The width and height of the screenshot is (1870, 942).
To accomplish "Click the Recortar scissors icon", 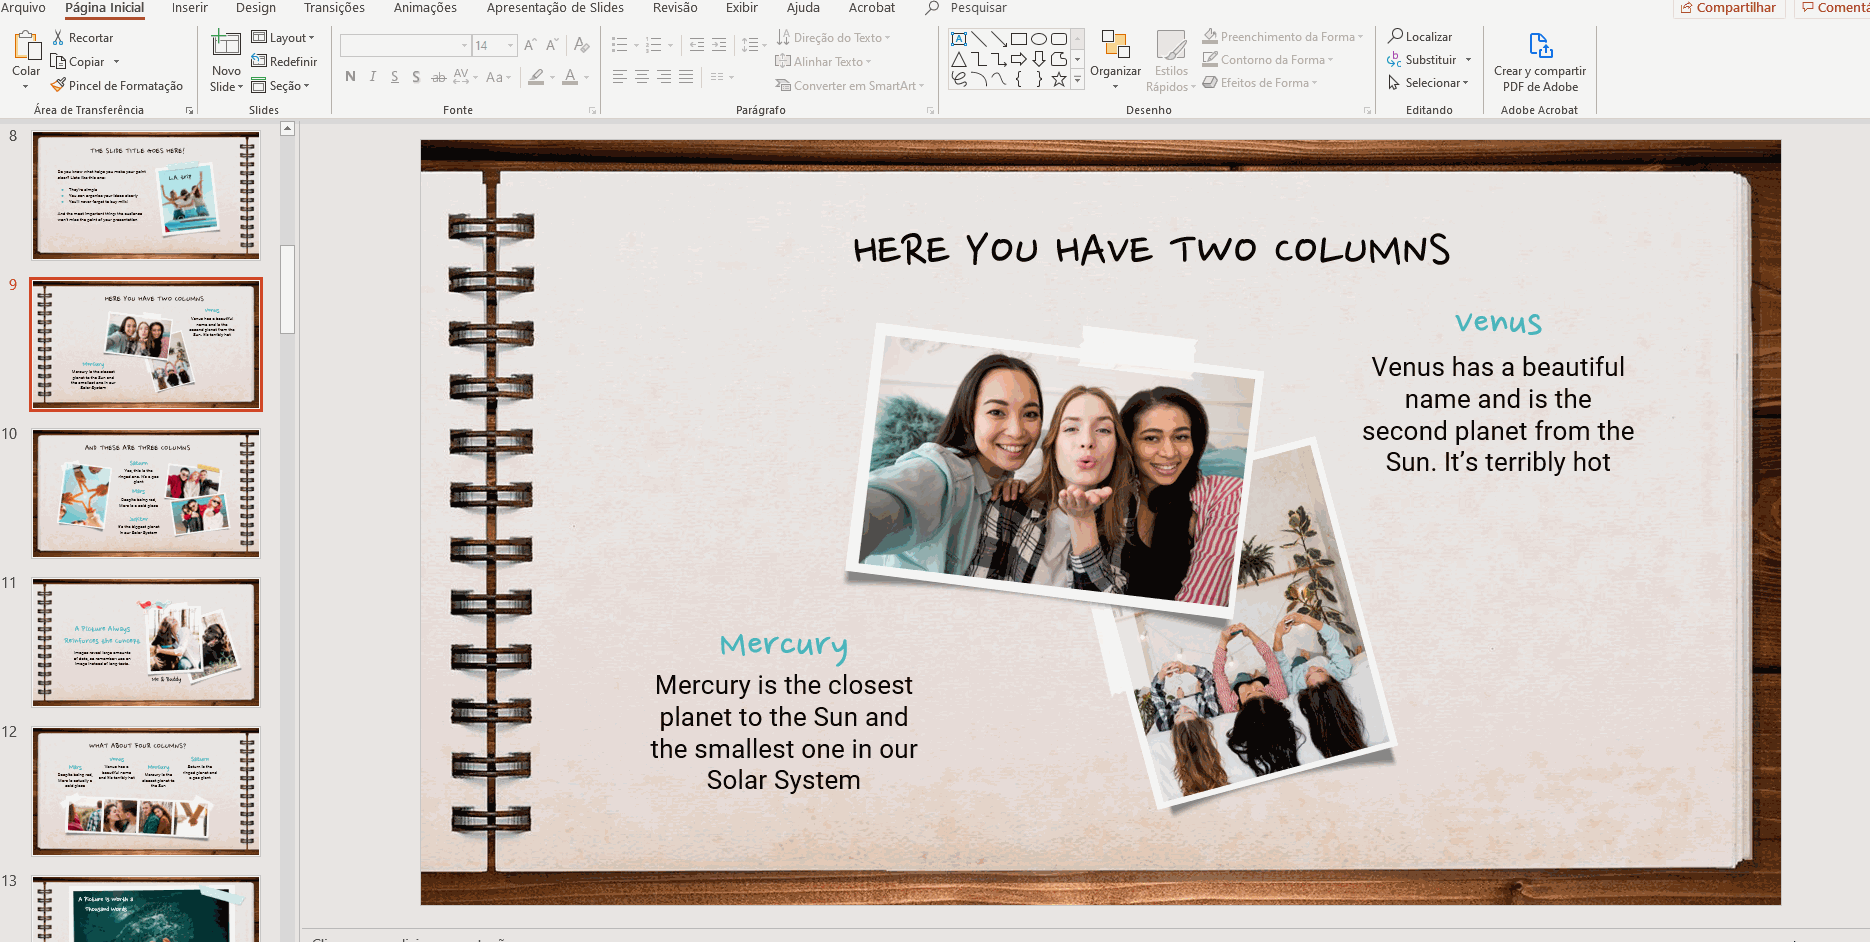I will (58, 38).
